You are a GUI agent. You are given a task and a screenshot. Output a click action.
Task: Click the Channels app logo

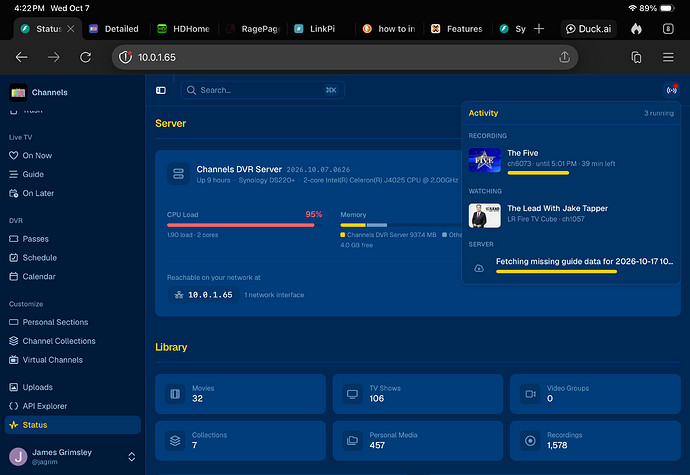point(18,92)
